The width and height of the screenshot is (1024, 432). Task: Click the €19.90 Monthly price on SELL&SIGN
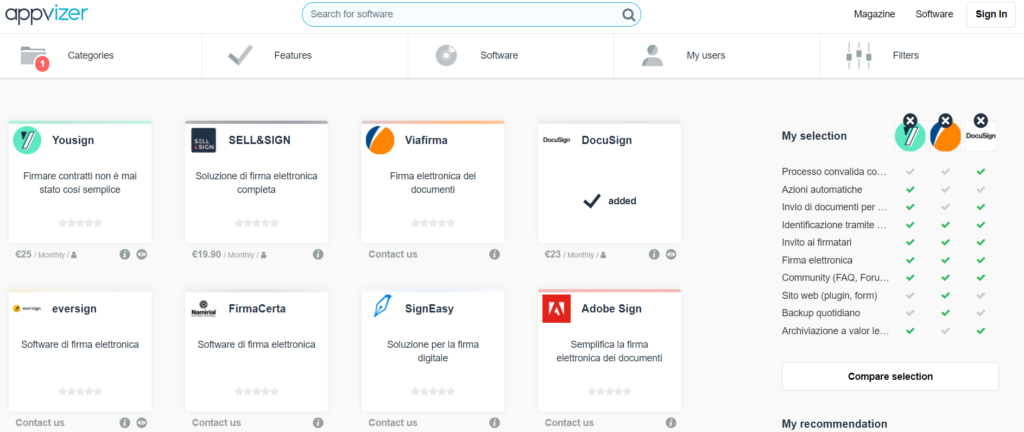(228, 255)
